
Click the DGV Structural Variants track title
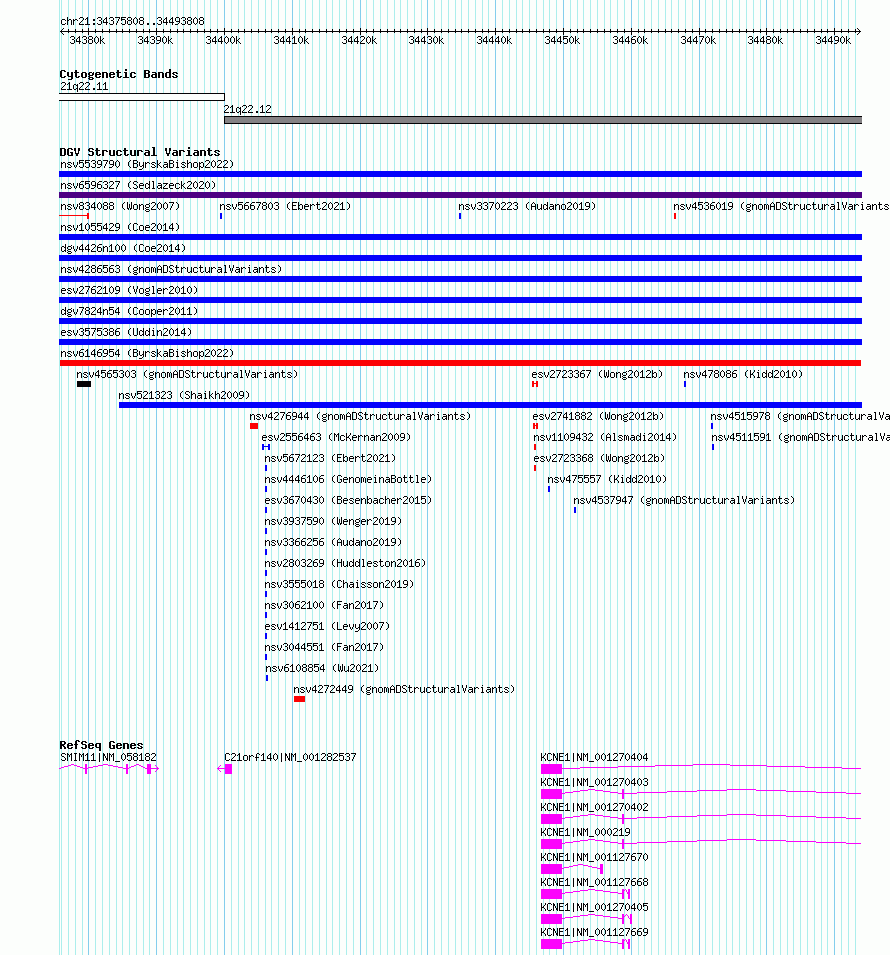pyautogui.click(x=140, y=152)
